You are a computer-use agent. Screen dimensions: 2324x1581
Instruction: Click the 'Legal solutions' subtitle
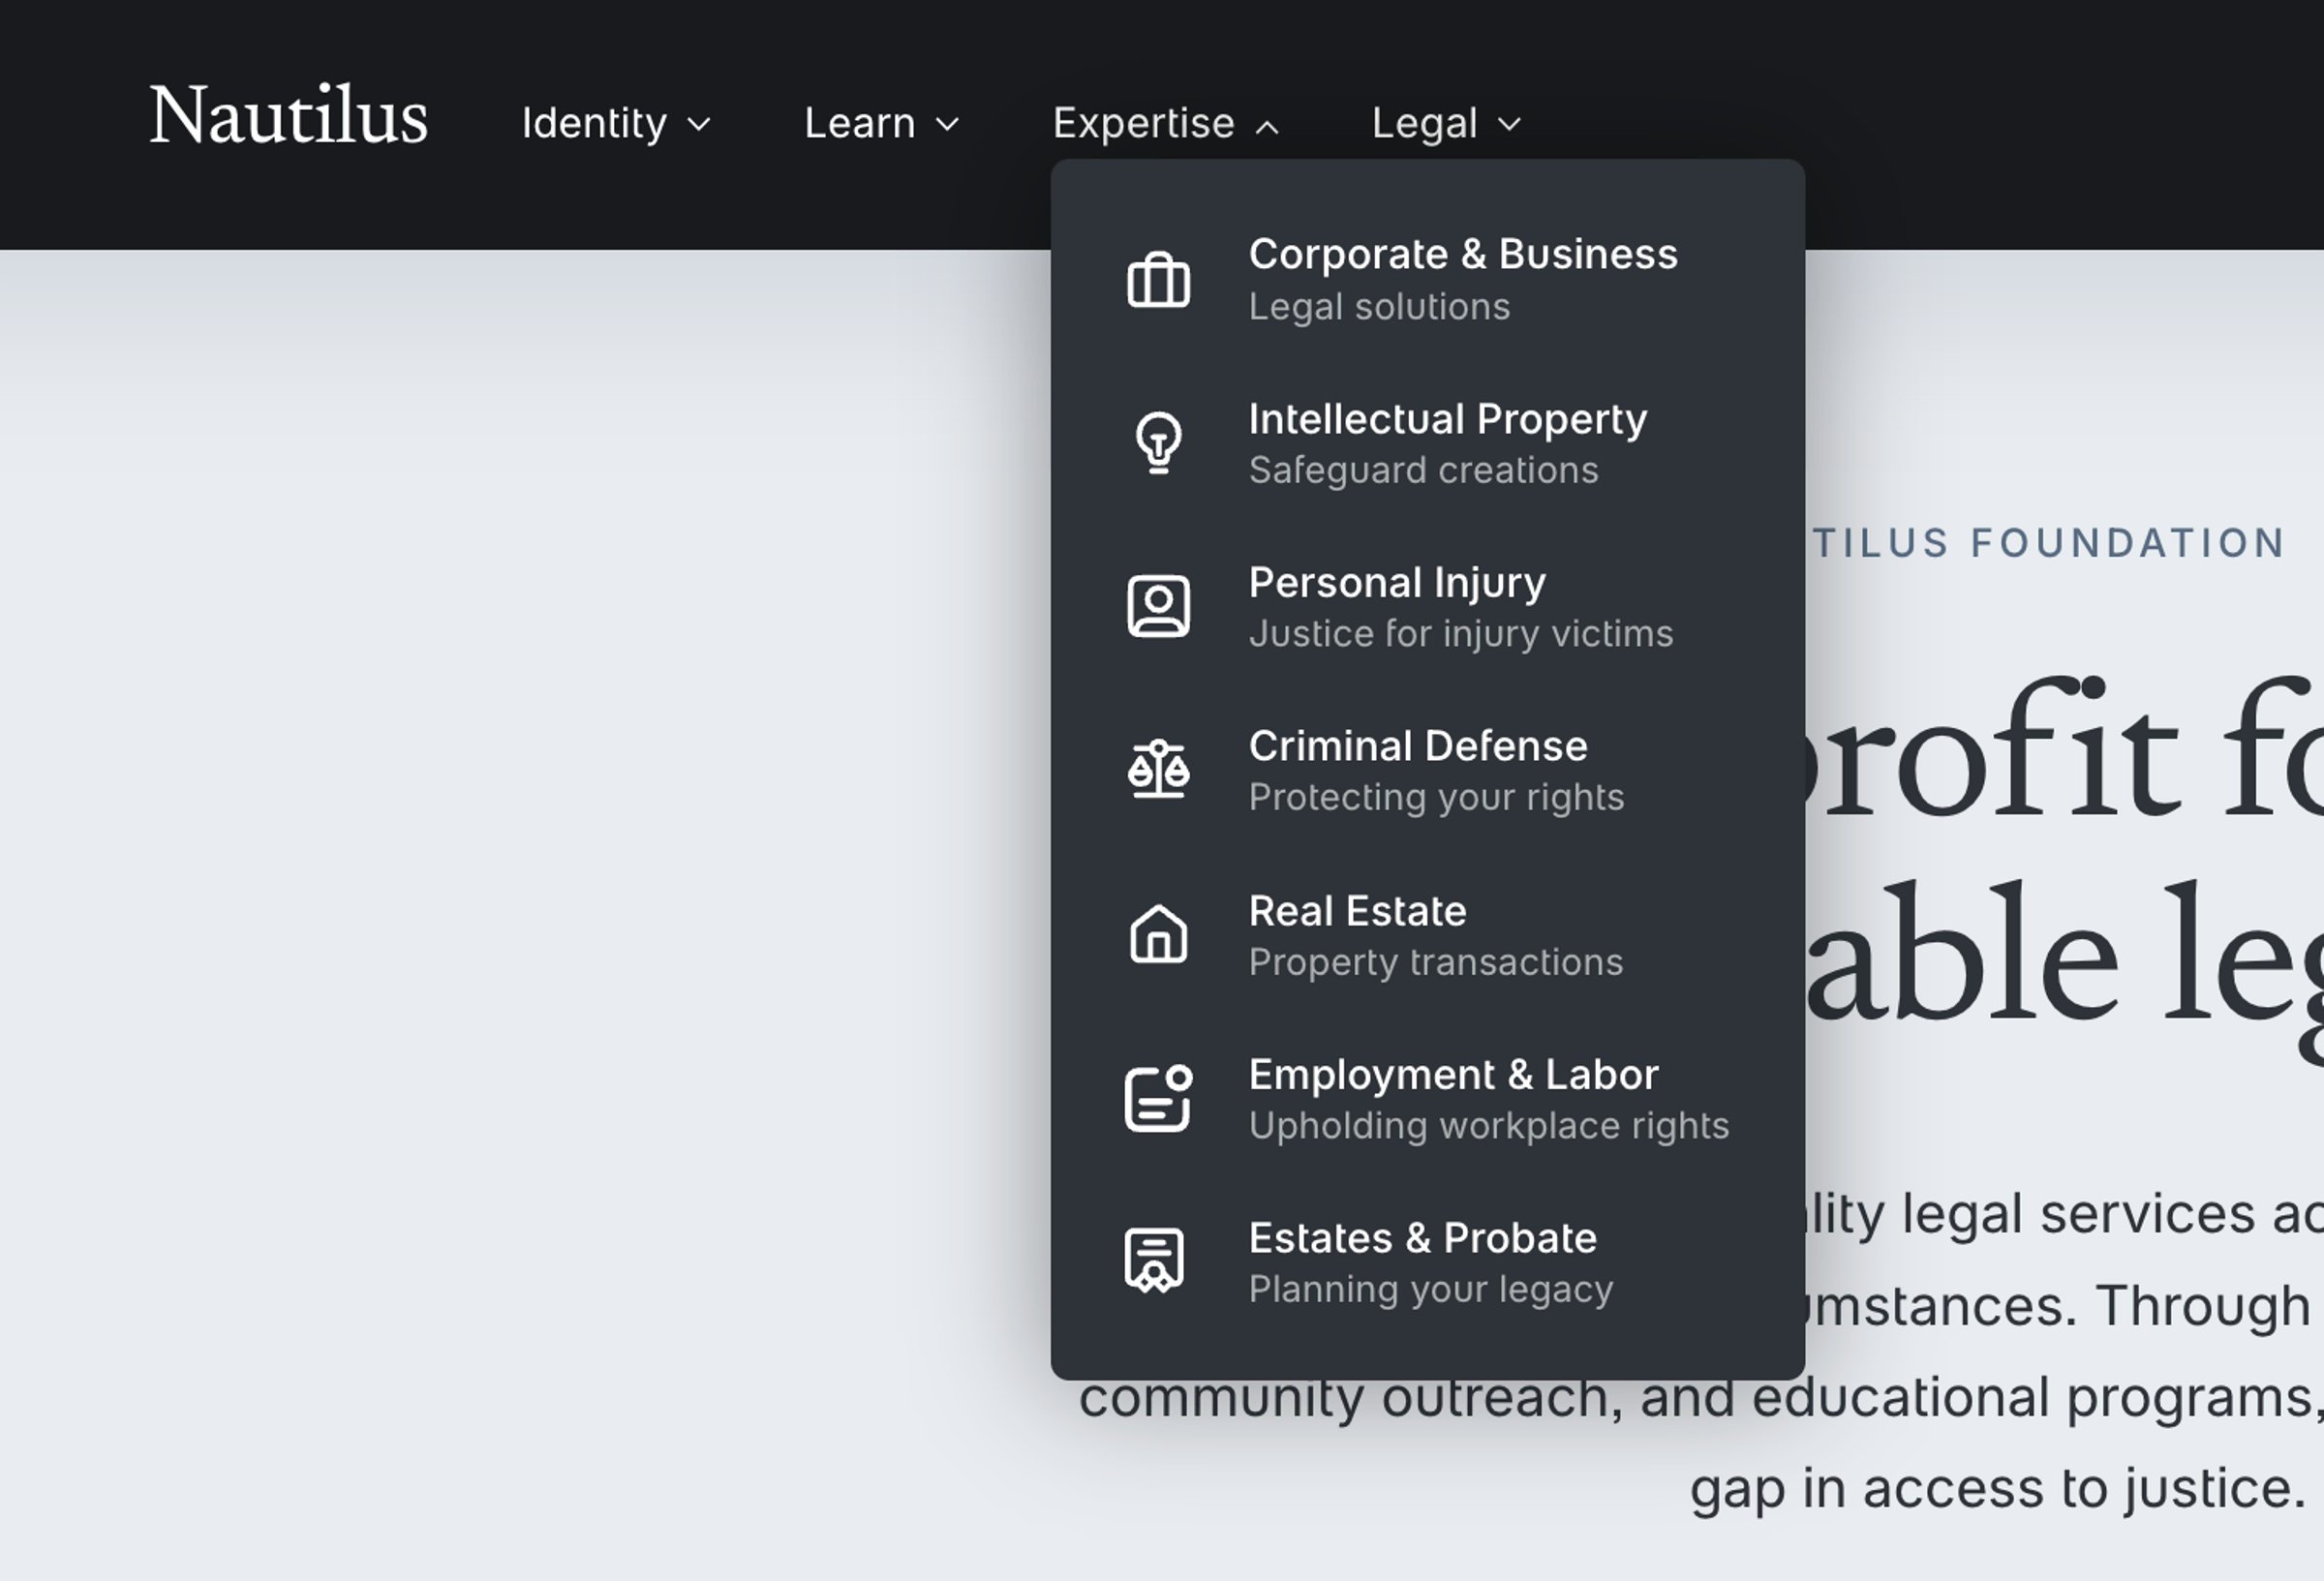pos(1379,307)
